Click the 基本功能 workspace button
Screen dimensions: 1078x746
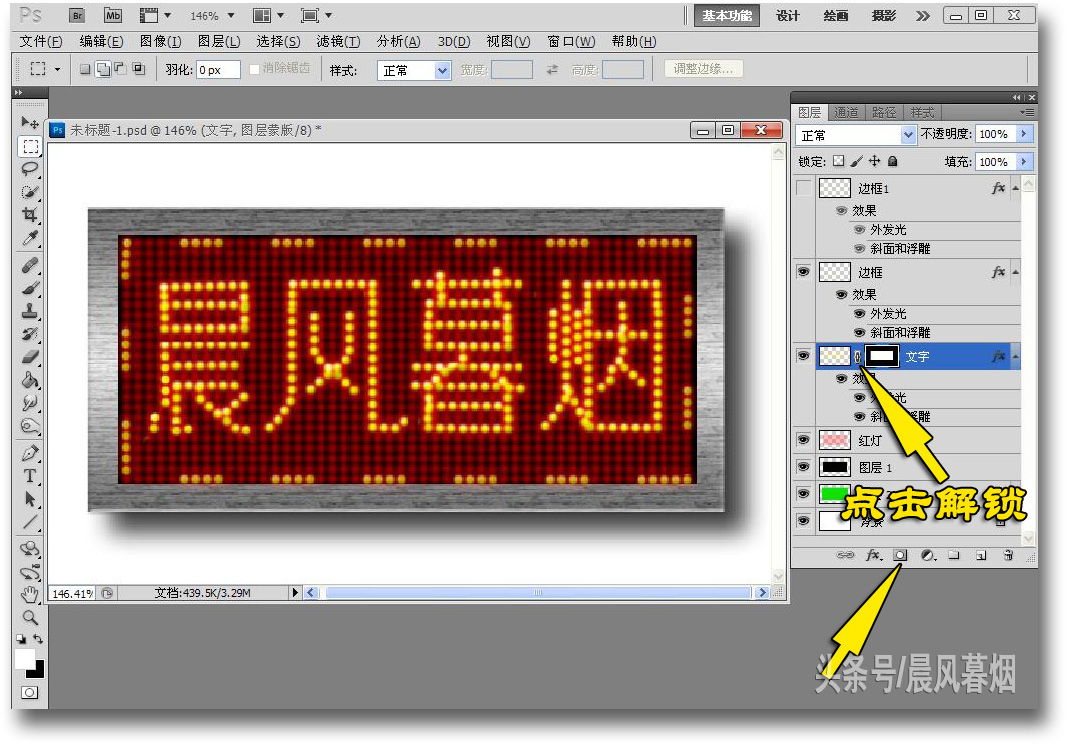pyautogui.click(x=726, y=15)
